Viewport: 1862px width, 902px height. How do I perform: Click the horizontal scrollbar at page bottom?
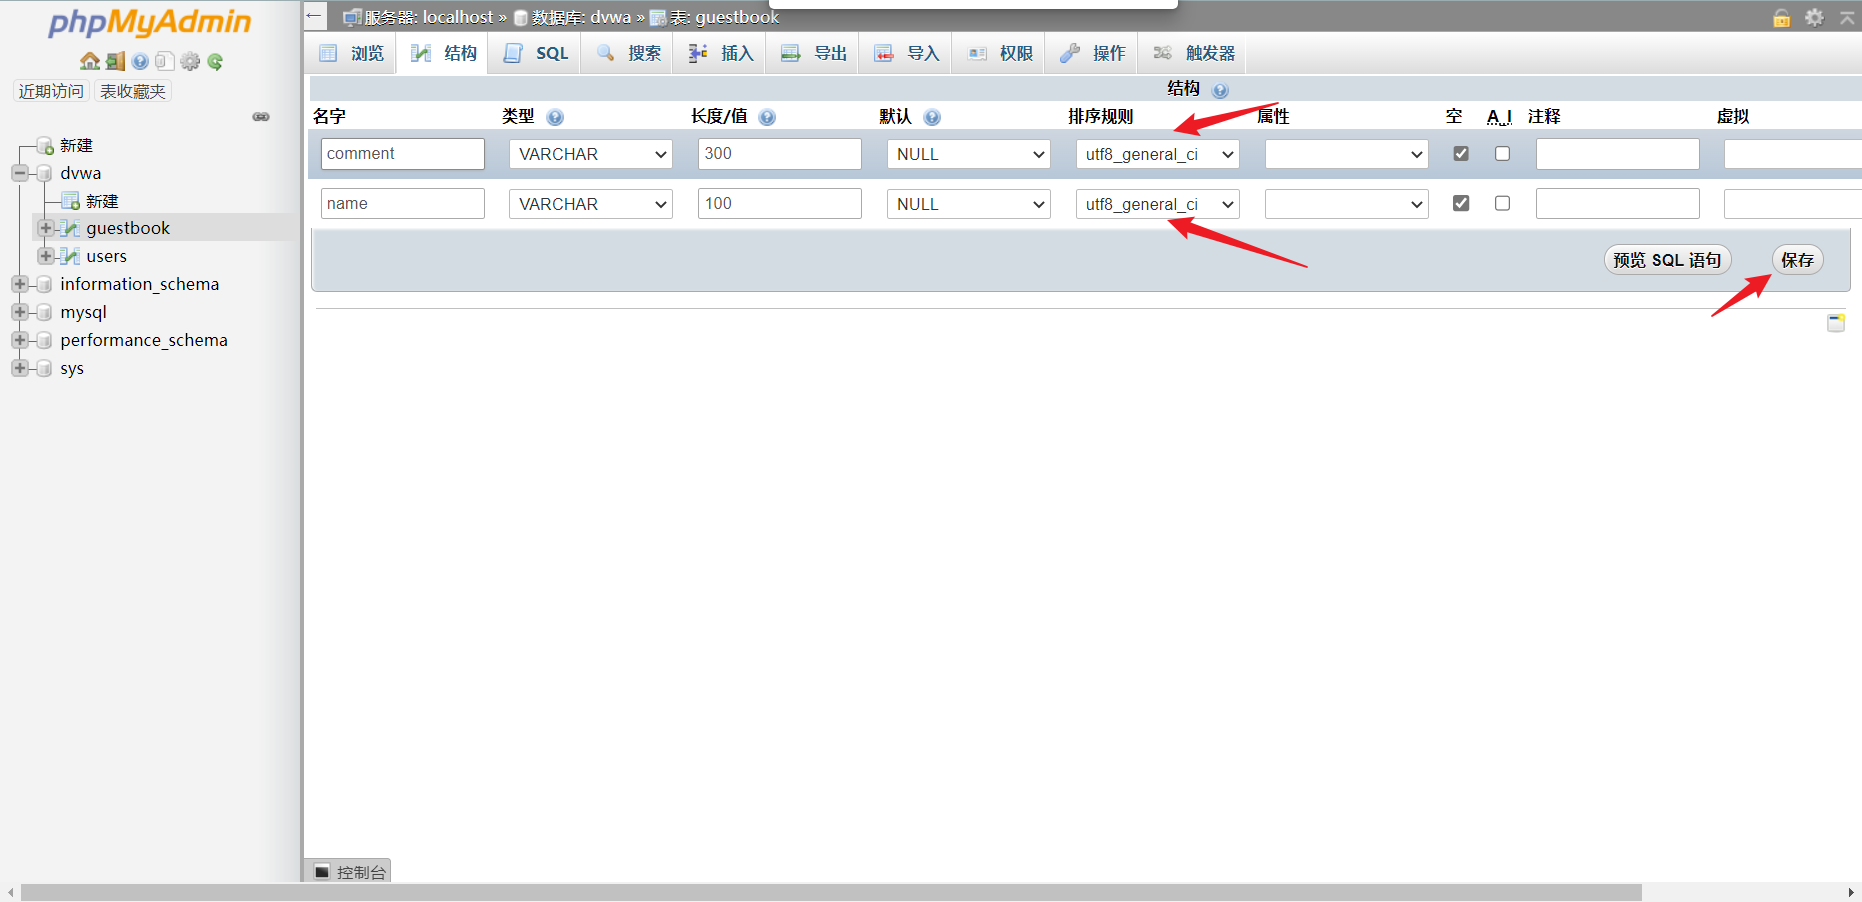point(830,892)
